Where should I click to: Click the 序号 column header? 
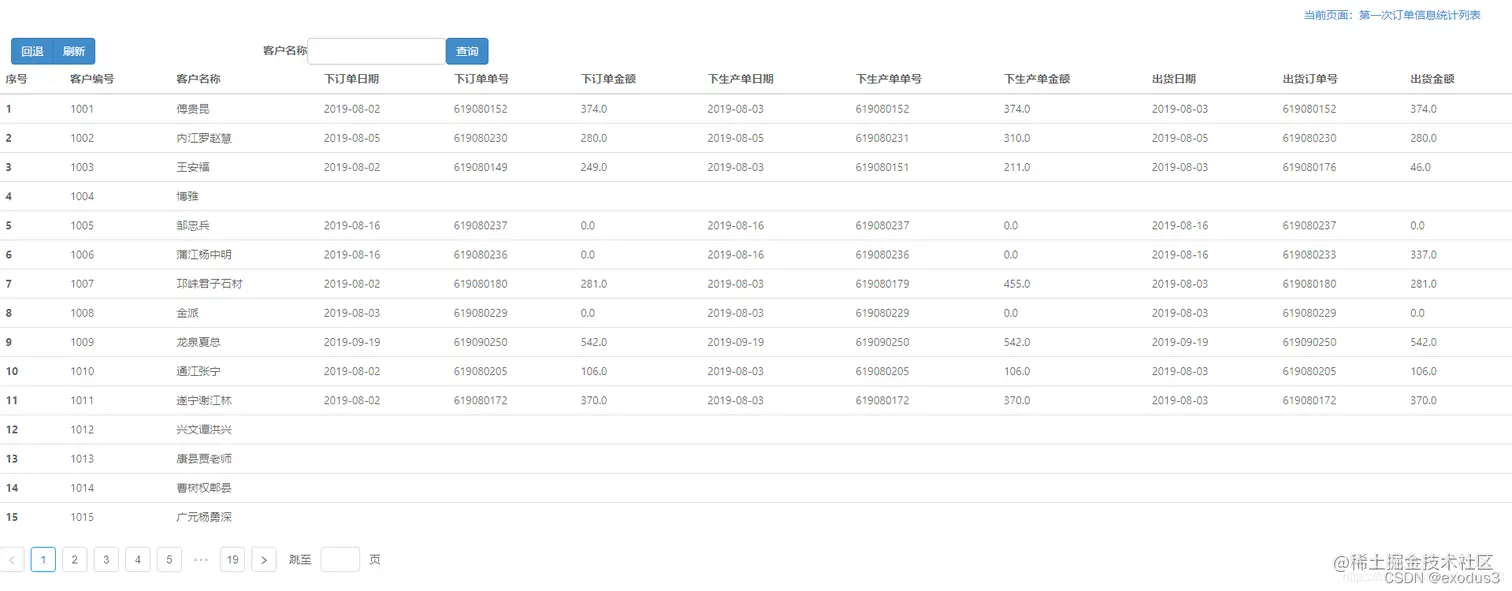[x=16, y=79]
